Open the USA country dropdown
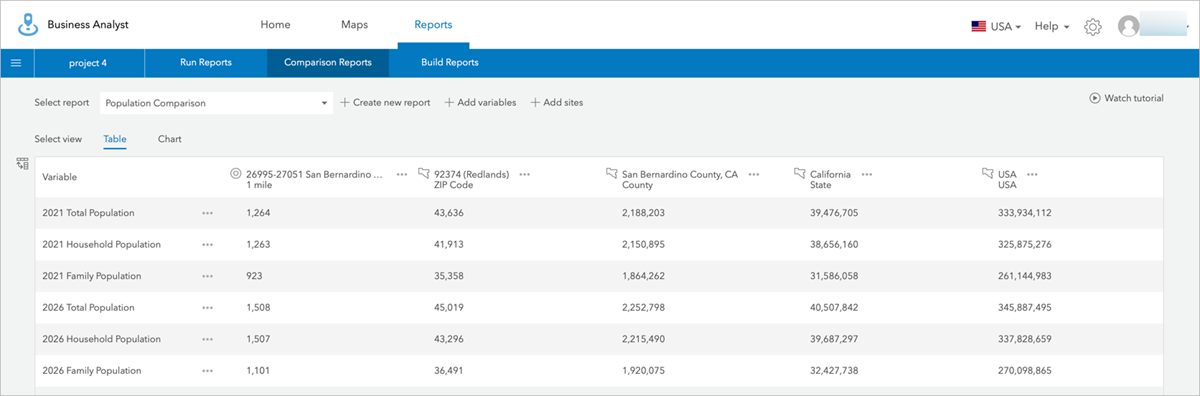Viewport: 1200px width, 396px height. 996,26
